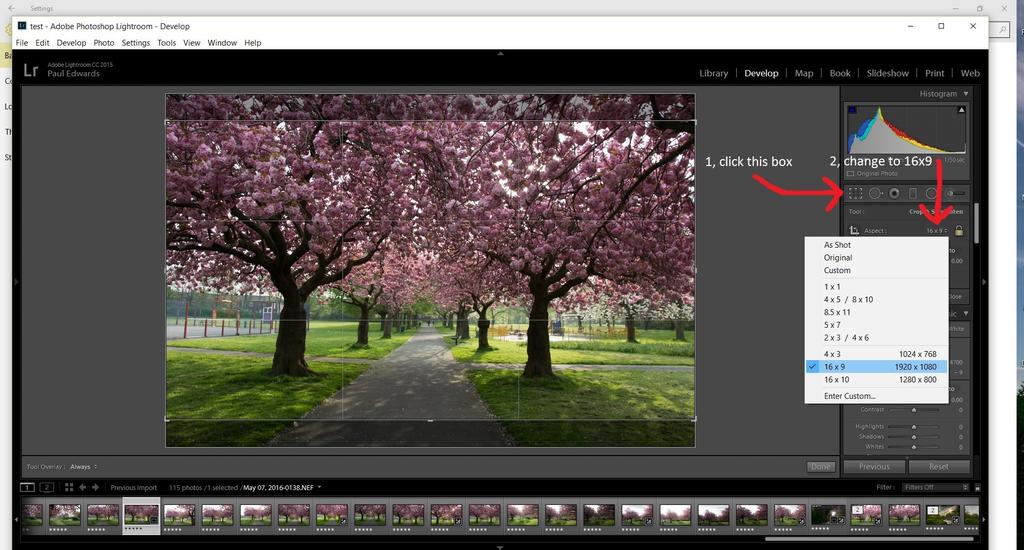1024x550 pixels.
Task: Click the Reset button
Action: (x=938, y=467)
